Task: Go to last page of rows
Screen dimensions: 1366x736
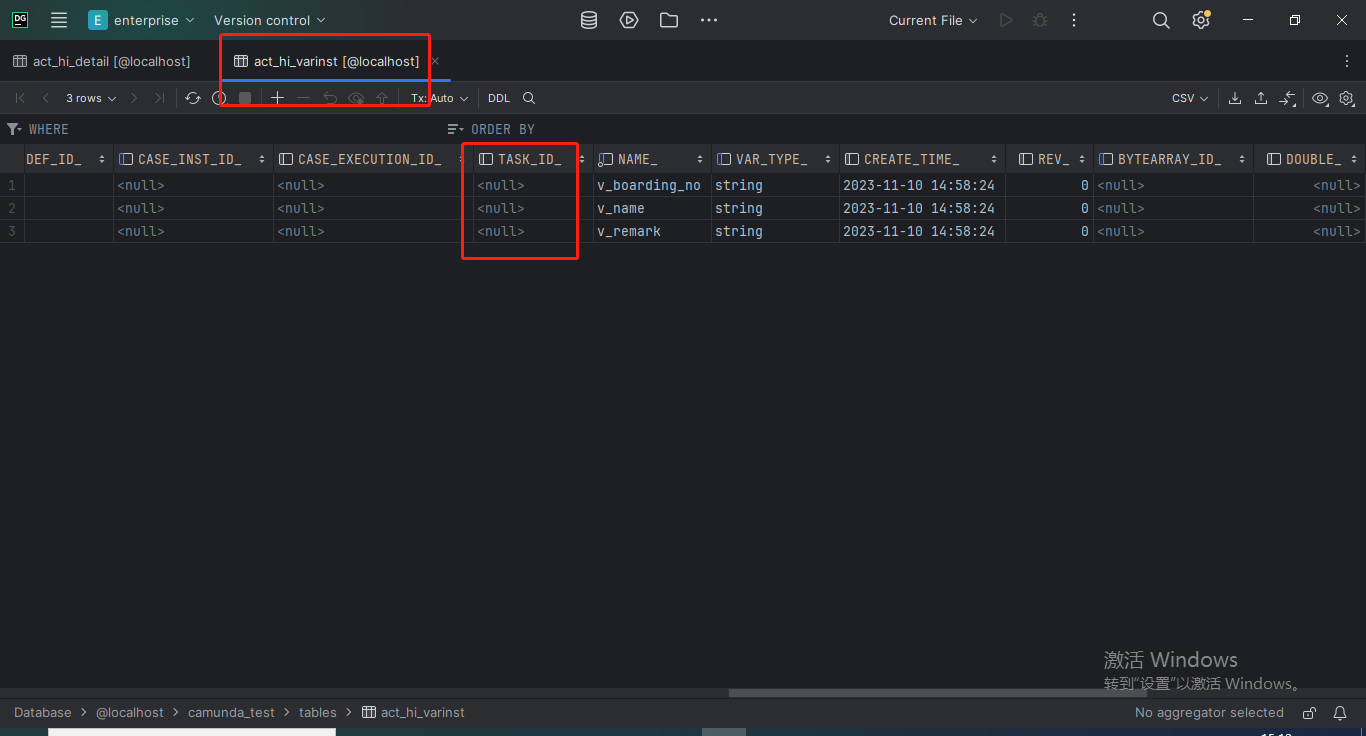Action: tap(159, 98)
